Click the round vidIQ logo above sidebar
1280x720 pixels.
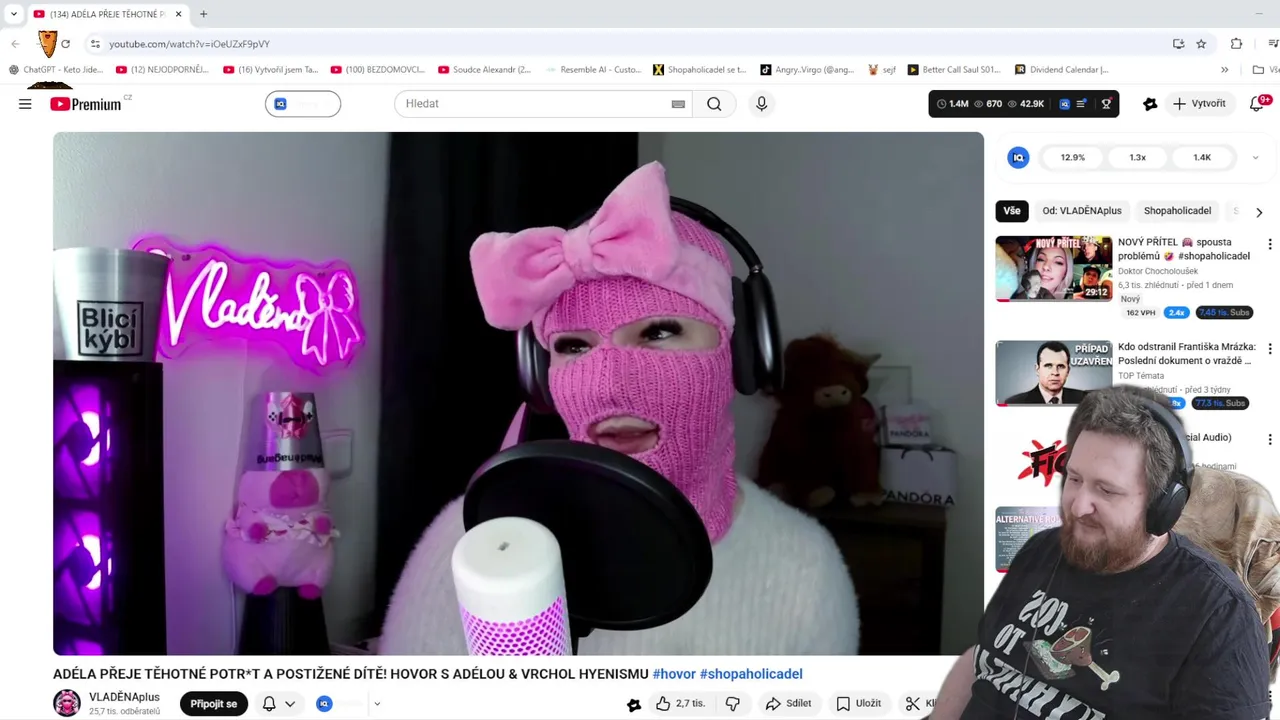point(1018,158)
